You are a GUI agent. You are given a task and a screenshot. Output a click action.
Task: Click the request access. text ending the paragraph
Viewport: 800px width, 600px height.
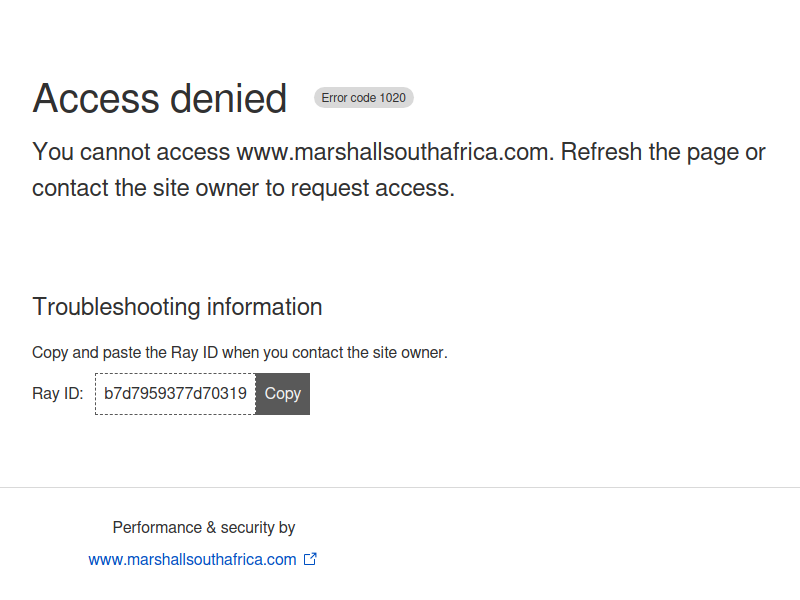[x=372, y=189]
